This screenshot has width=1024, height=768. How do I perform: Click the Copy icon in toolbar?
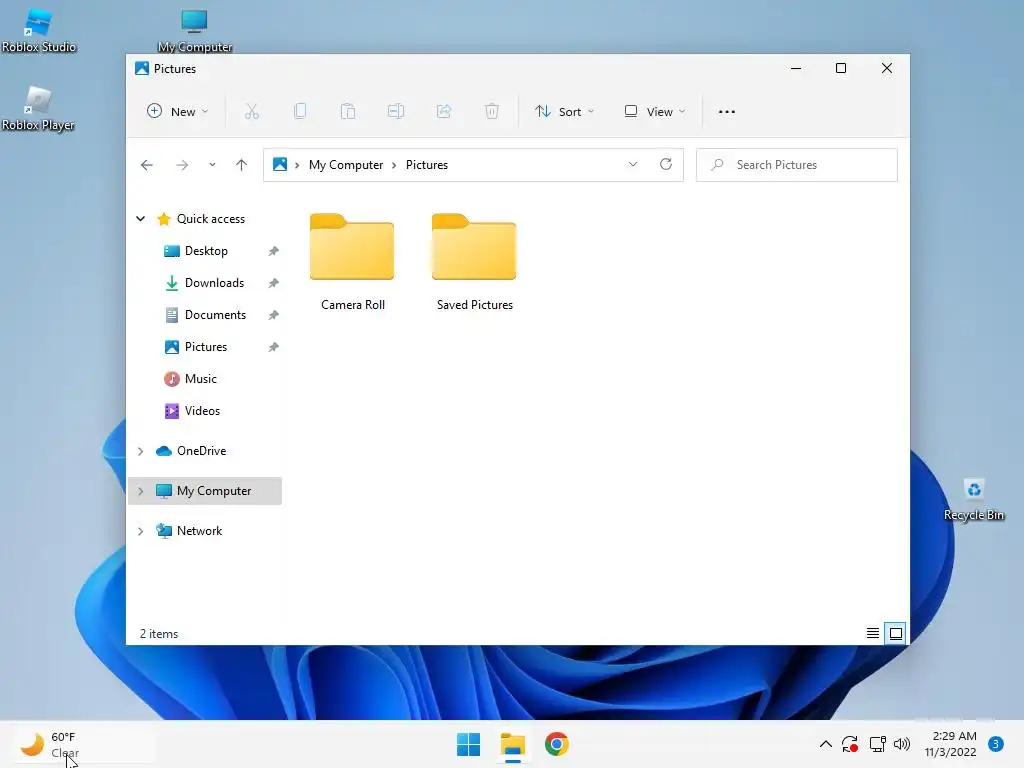300,112
